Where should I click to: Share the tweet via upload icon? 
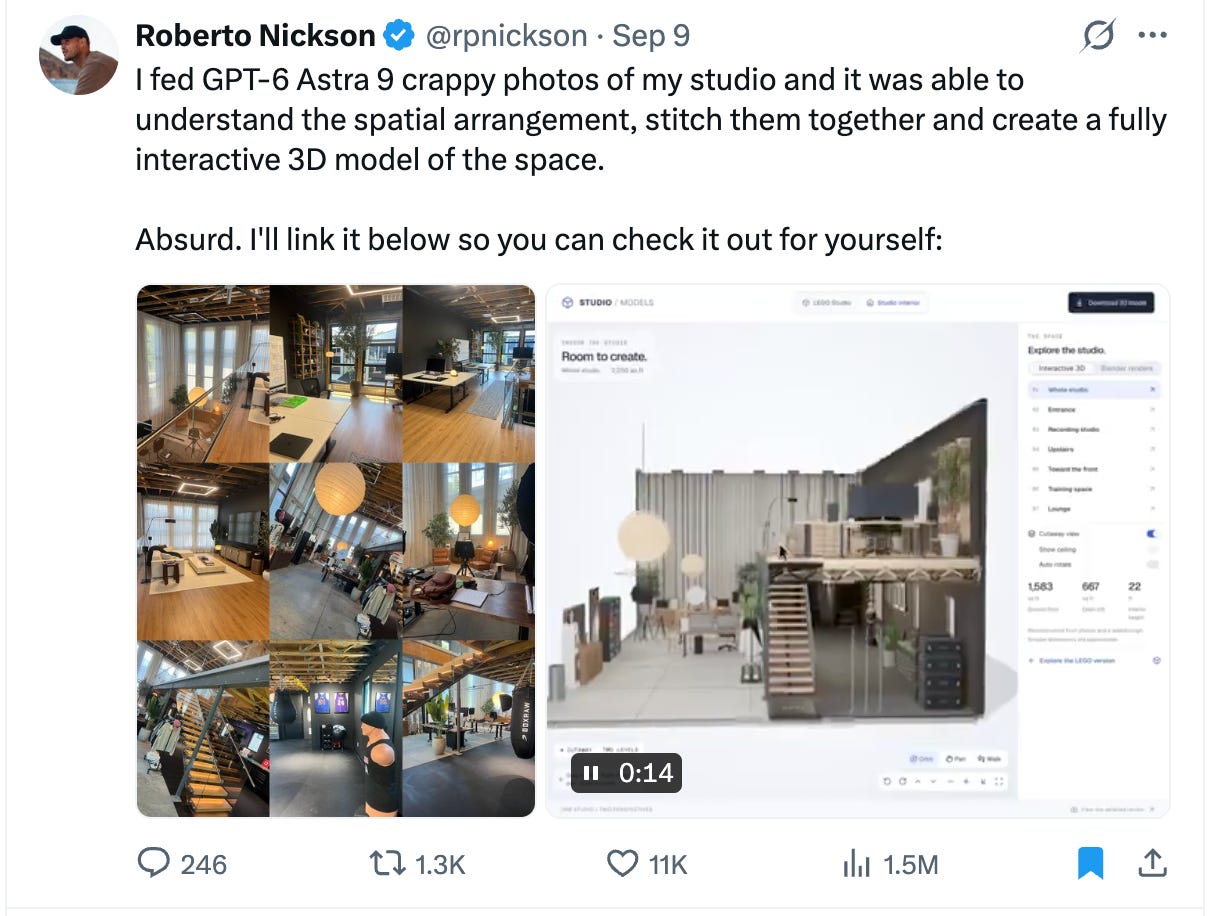(x=1151, y=861)
